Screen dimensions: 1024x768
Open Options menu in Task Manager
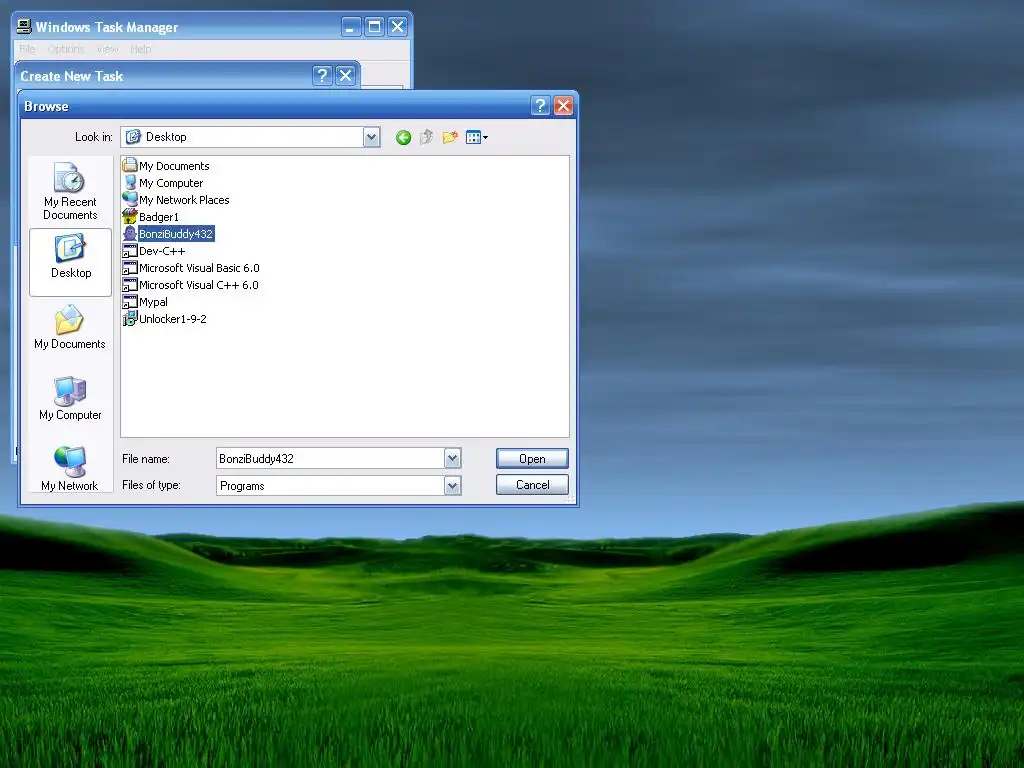[65, 49]
